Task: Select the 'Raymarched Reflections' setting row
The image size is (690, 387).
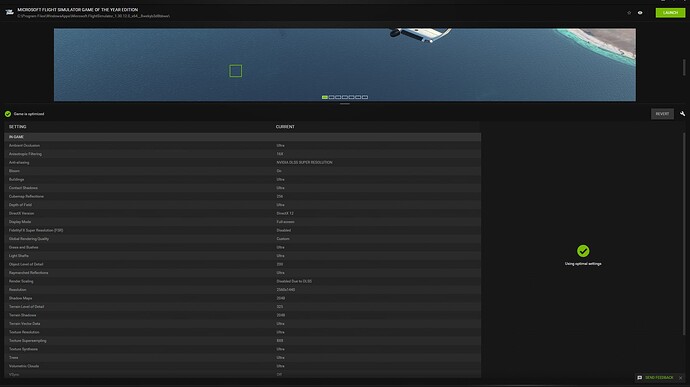Action: pyautogui.click(x=242, y=273)
